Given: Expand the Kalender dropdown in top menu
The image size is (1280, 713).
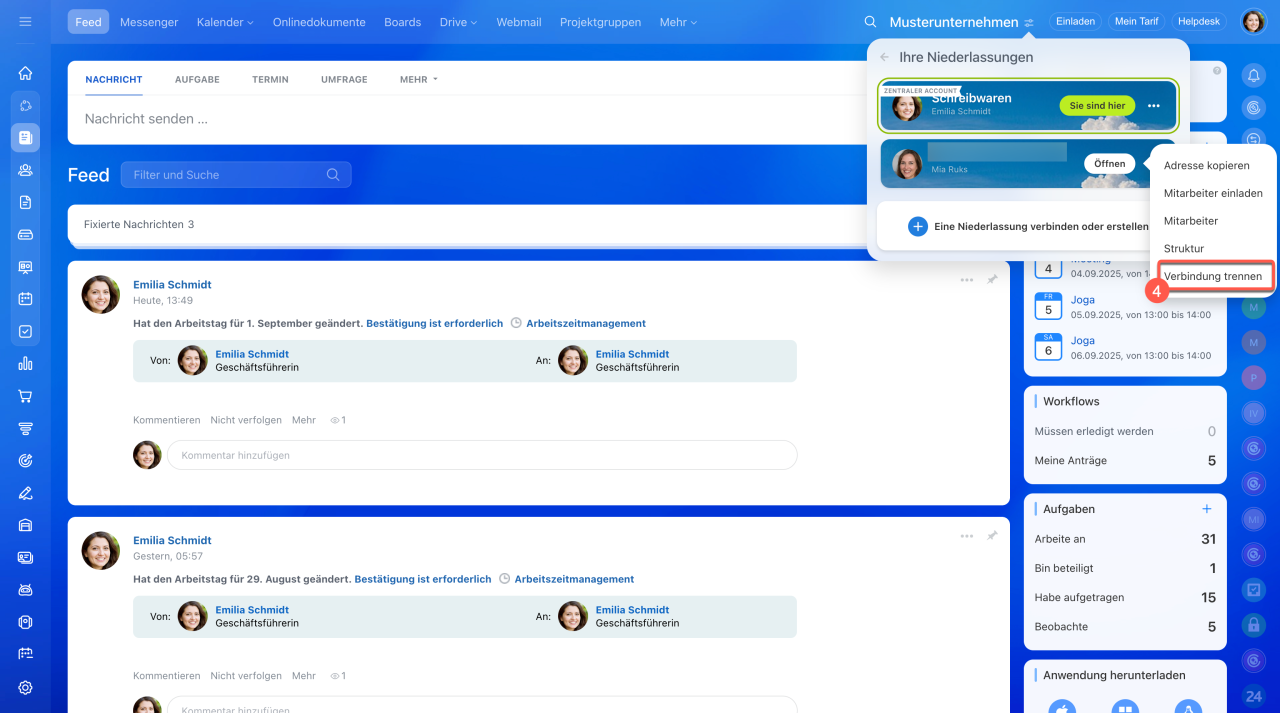Looking at the screenshot, I should (225, 22).
